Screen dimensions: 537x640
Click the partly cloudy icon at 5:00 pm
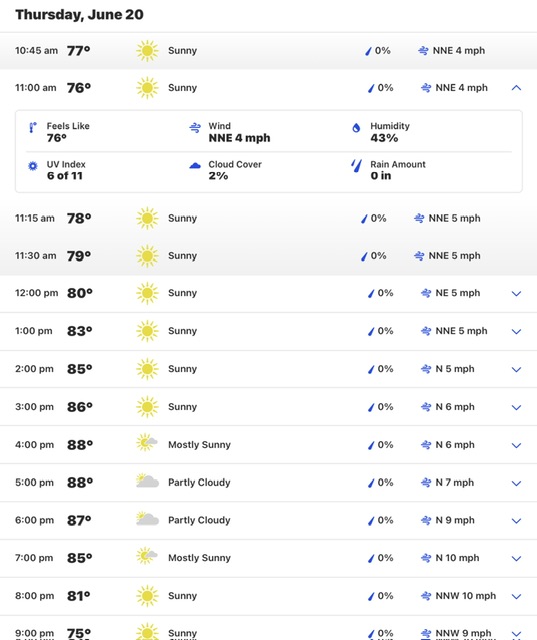pos(147,481)
